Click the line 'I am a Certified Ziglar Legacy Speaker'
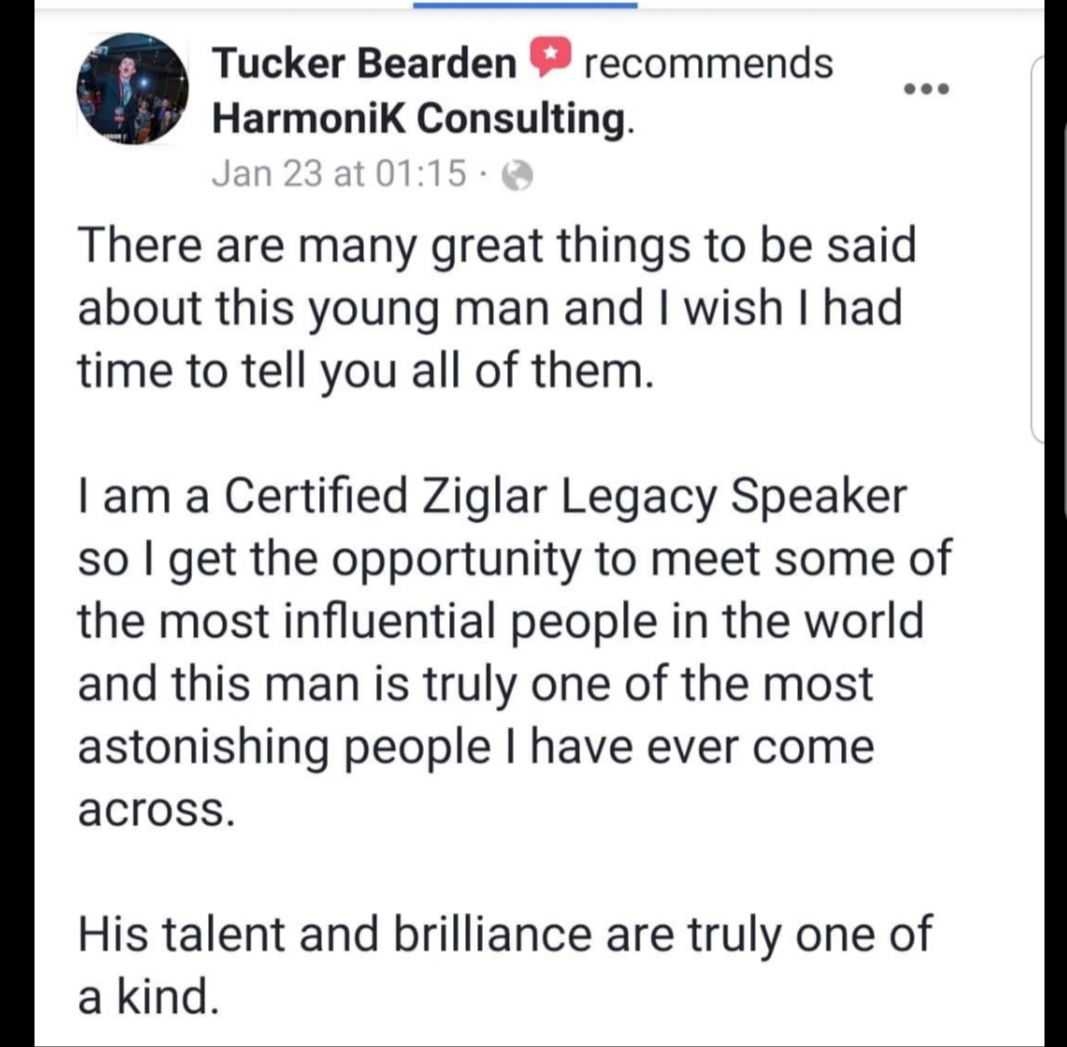 pos(493,497)
